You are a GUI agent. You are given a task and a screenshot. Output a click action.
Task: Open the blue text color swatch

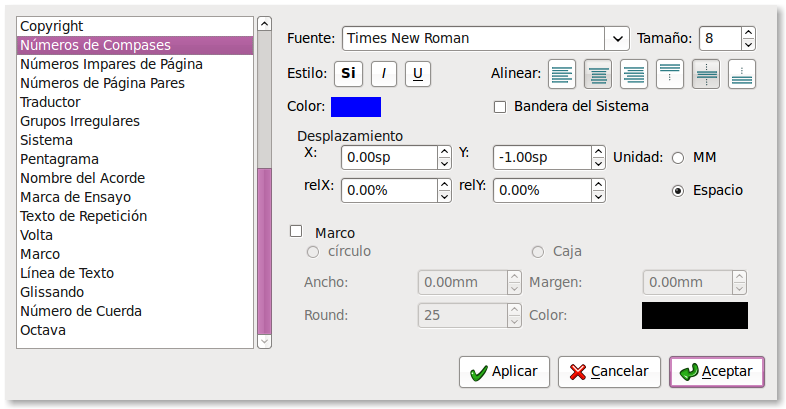point(356,107)
